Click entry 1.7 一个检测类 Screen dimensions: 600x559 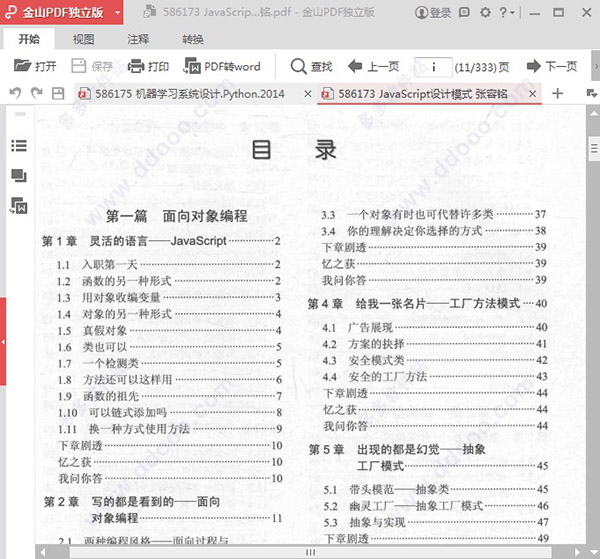pyautogui.click(x=170, y=363)
